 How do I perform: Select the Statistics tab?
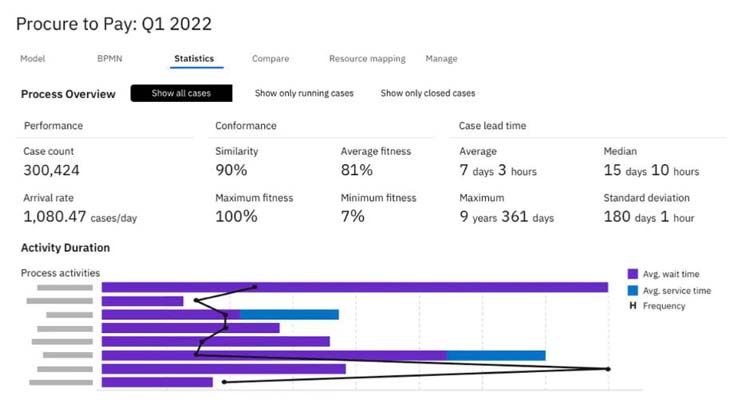194,58
